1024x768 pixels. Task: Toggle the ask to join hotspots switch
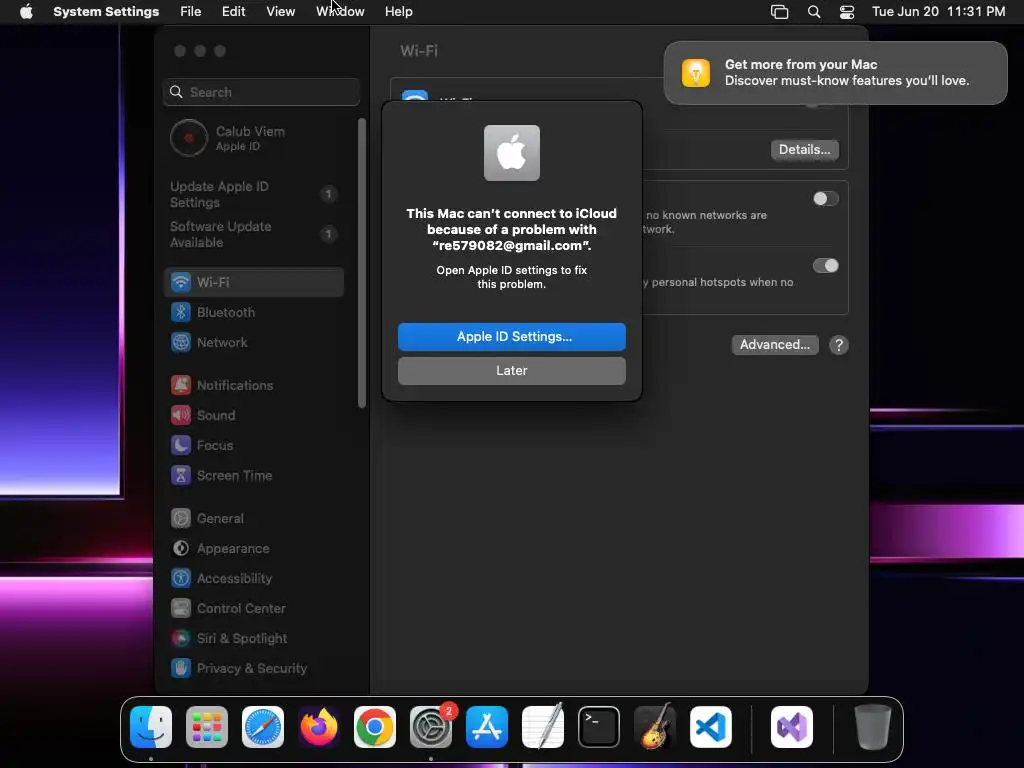(825, 266)
